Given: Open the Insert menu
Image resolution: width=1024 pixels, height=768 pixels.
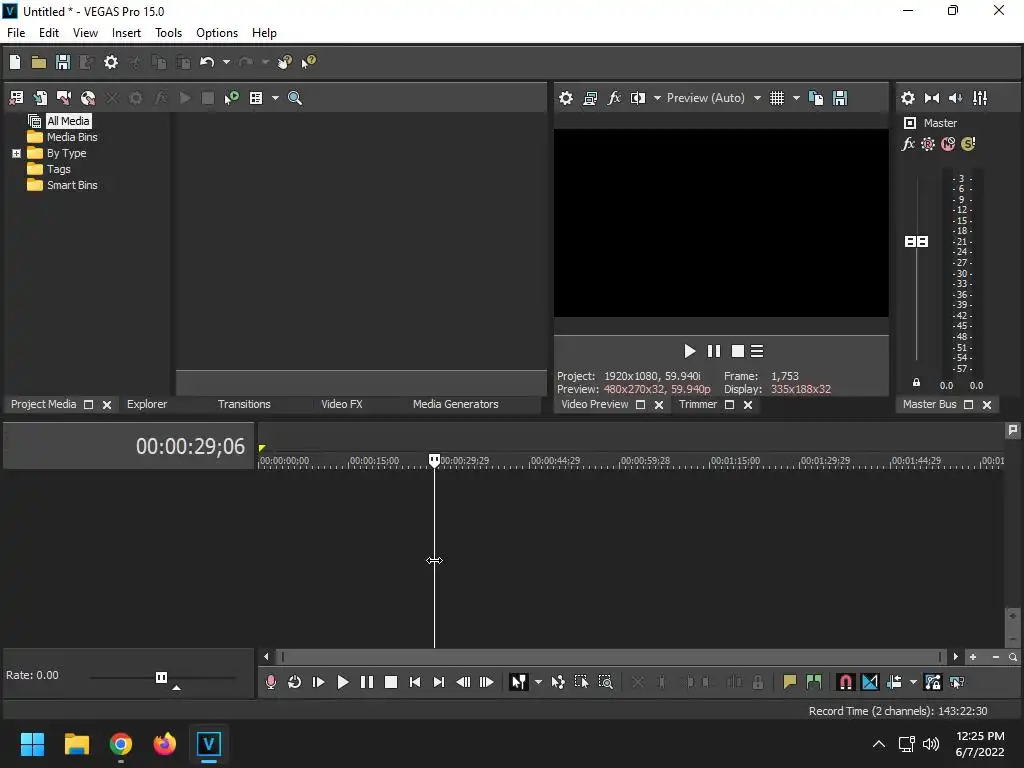Looking at the screenshot, I should 126,33.
